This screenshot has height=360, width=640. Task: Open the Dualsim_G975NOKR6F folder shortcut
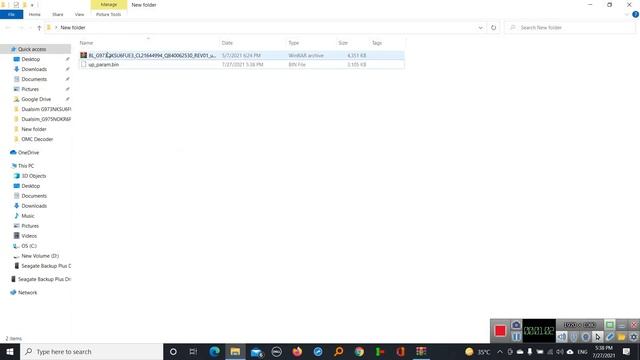coord(46,119)
